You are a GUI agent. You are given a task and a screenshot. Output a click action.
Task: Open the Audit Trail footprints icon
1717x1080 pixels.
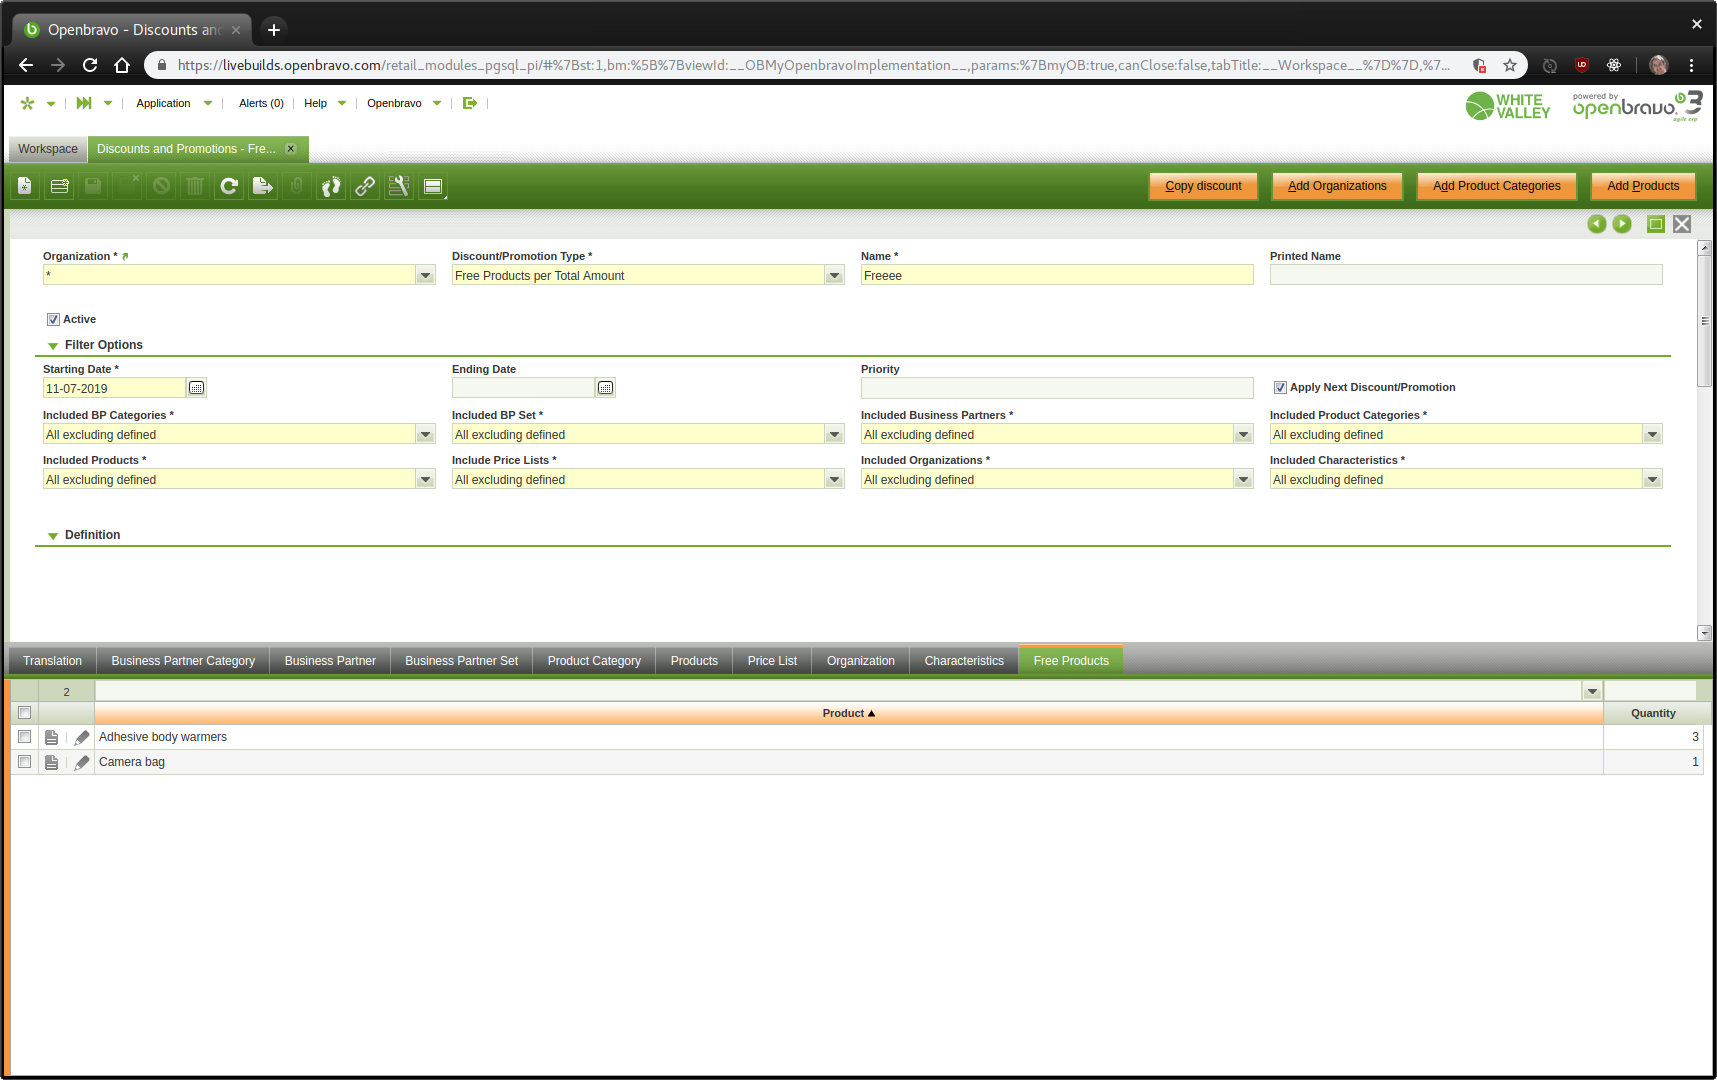pos(331,186)
